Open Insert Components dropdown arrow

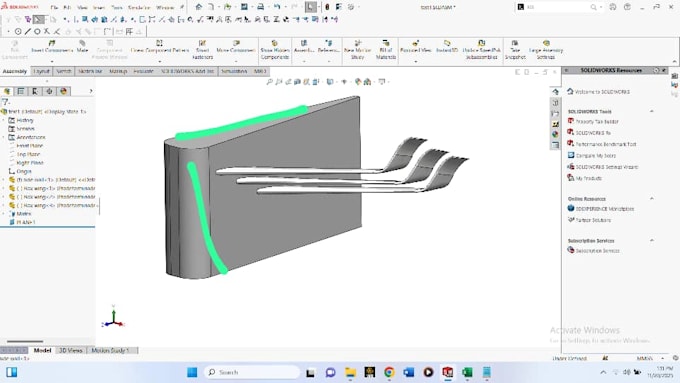52,62
